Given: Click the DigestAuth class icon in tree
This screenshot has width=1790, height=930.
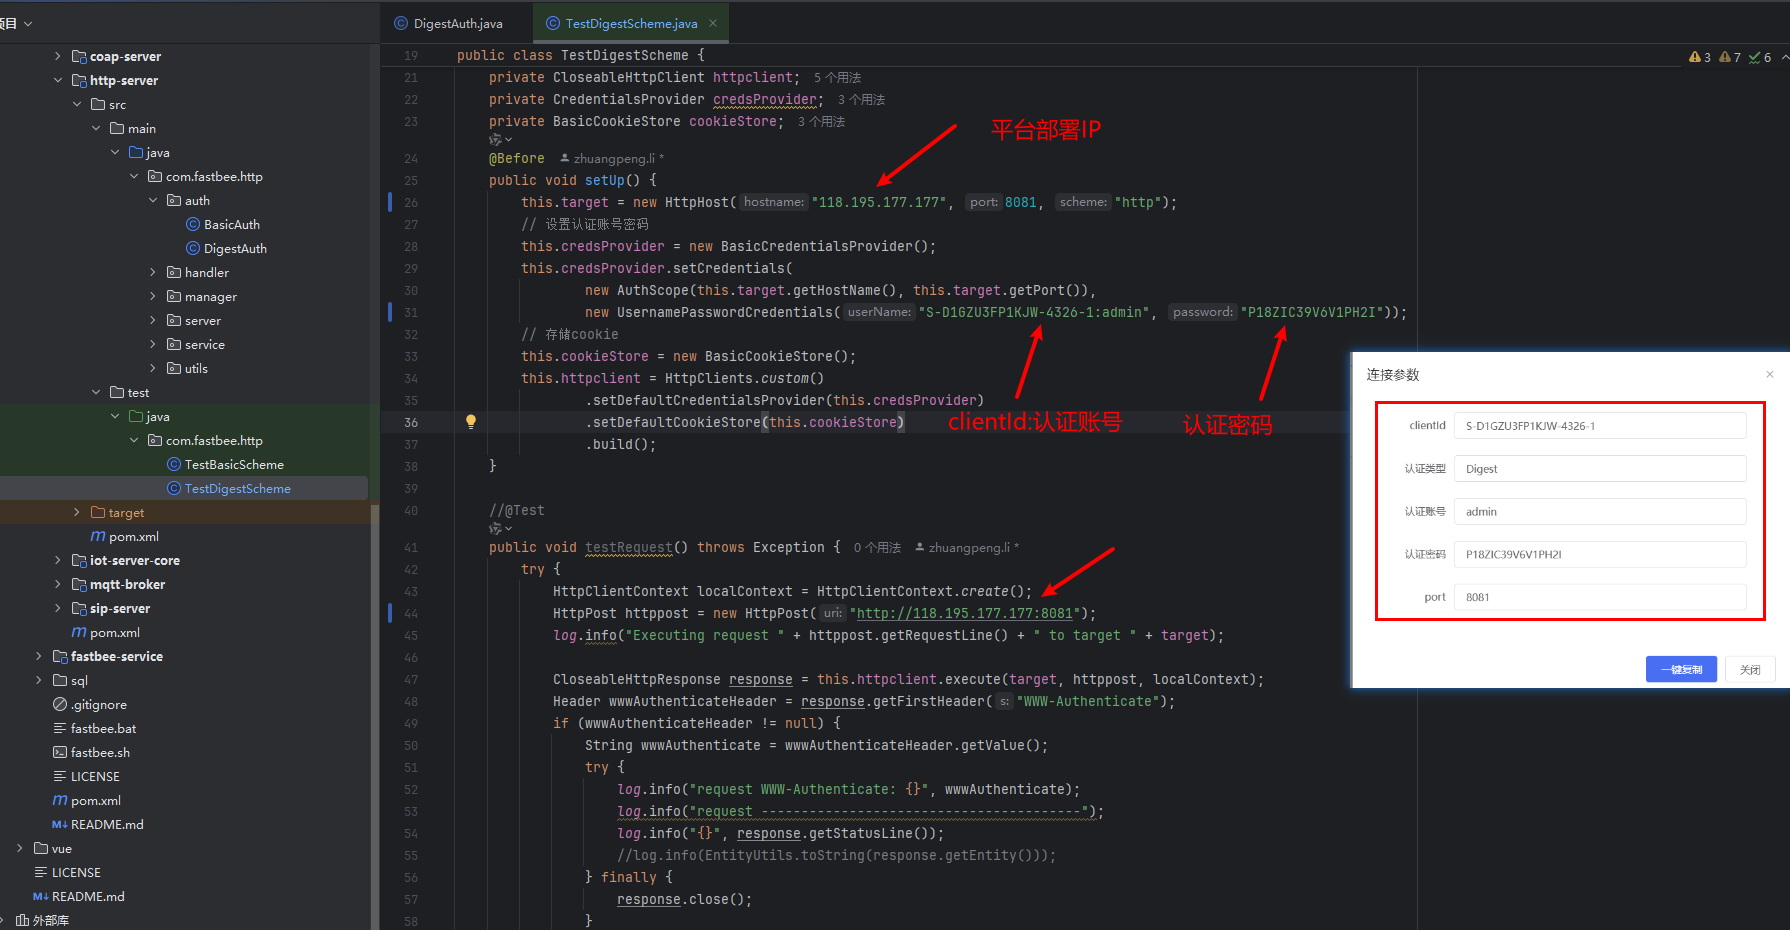Looking at the screenshot, I should [x=193, y=249].
